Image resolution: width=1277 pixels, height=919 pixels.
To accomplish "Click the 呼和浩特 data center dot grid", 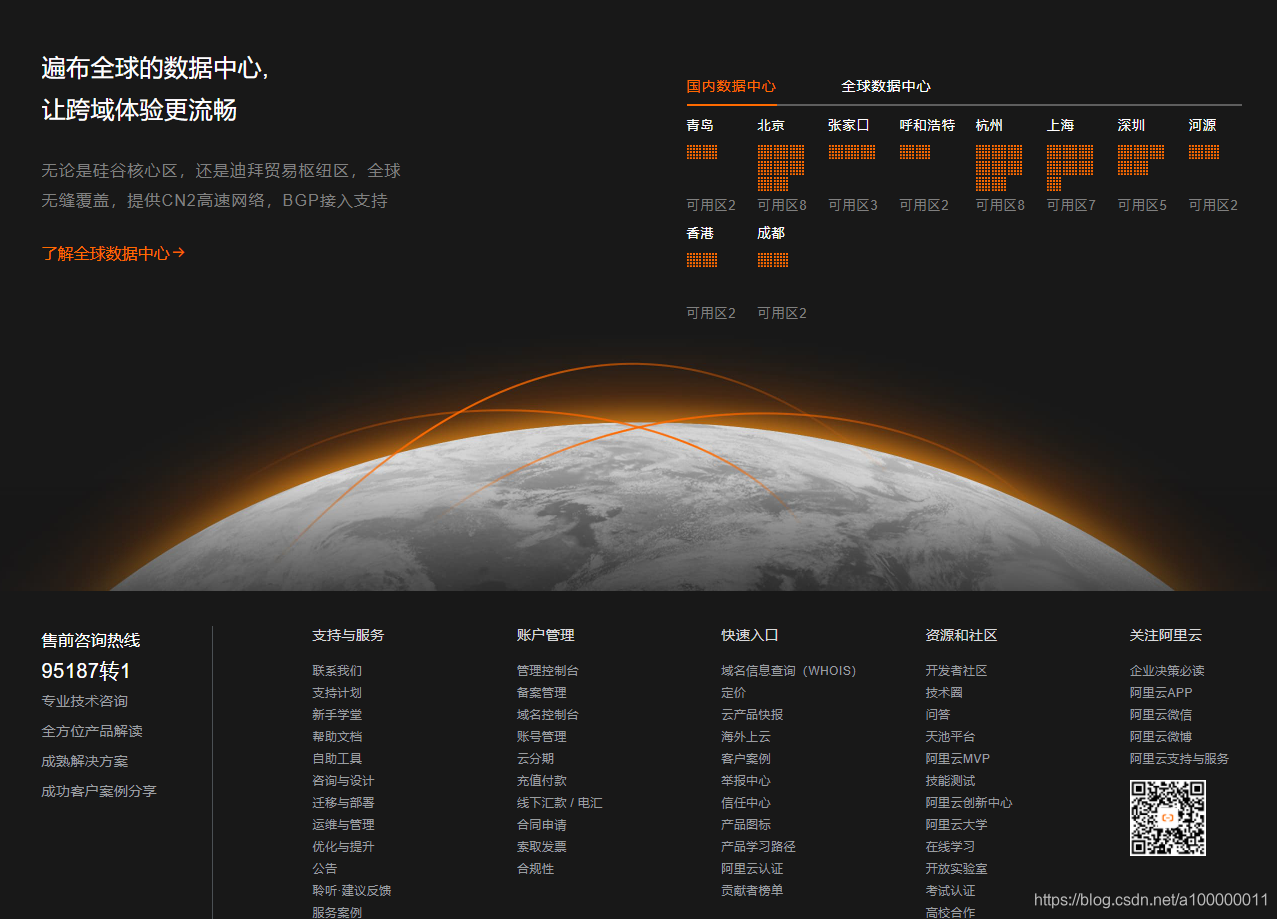I will (x=915, y=152).
